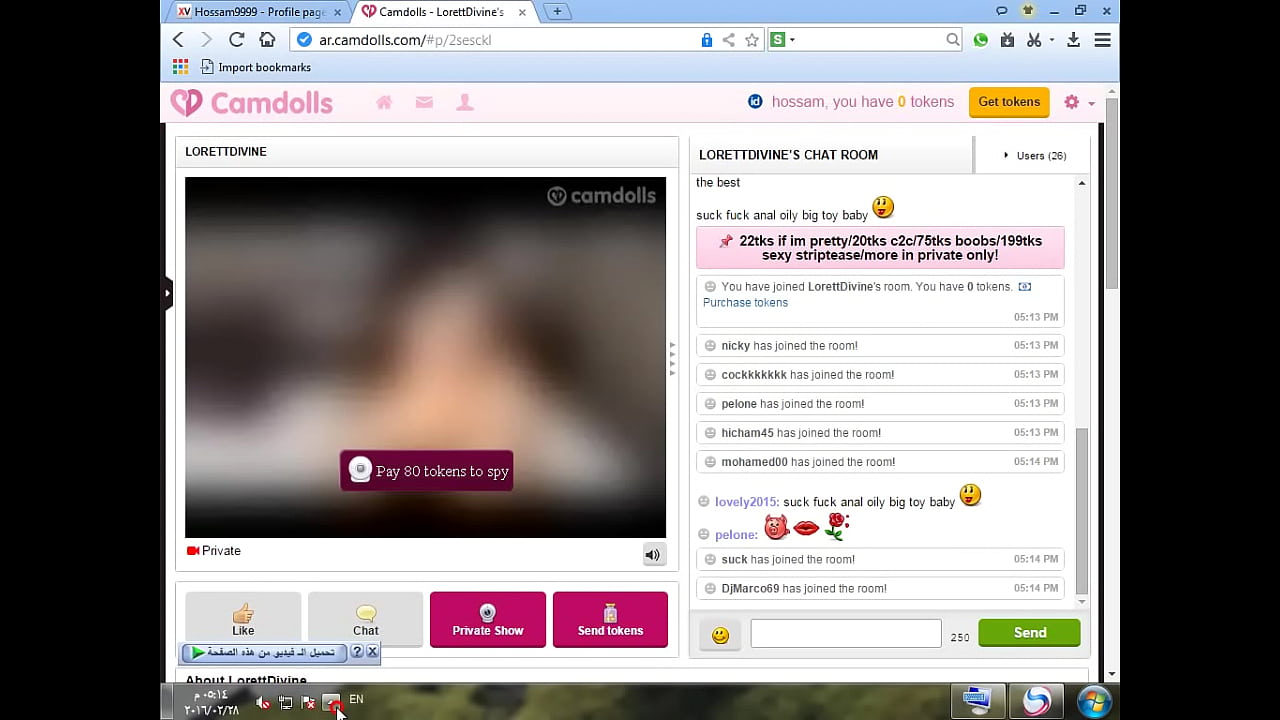This screenshot has height=720, width=1280.
Task: Expand the Users (26) list
Action: pyautogui.click(x=1035, y=155)
